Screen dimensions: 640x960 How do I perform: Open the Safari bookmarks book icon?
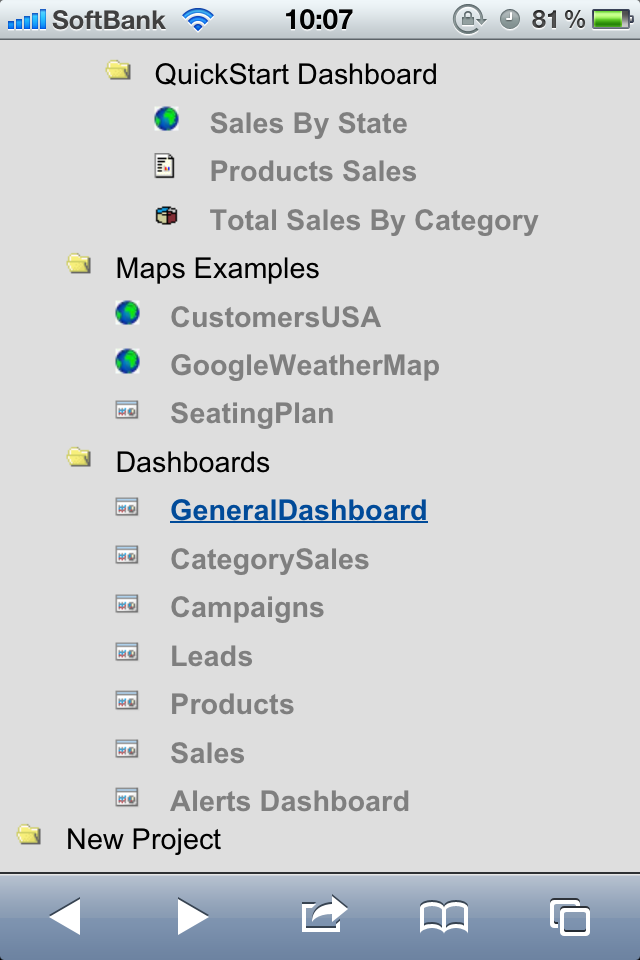(x=444, y=917)
